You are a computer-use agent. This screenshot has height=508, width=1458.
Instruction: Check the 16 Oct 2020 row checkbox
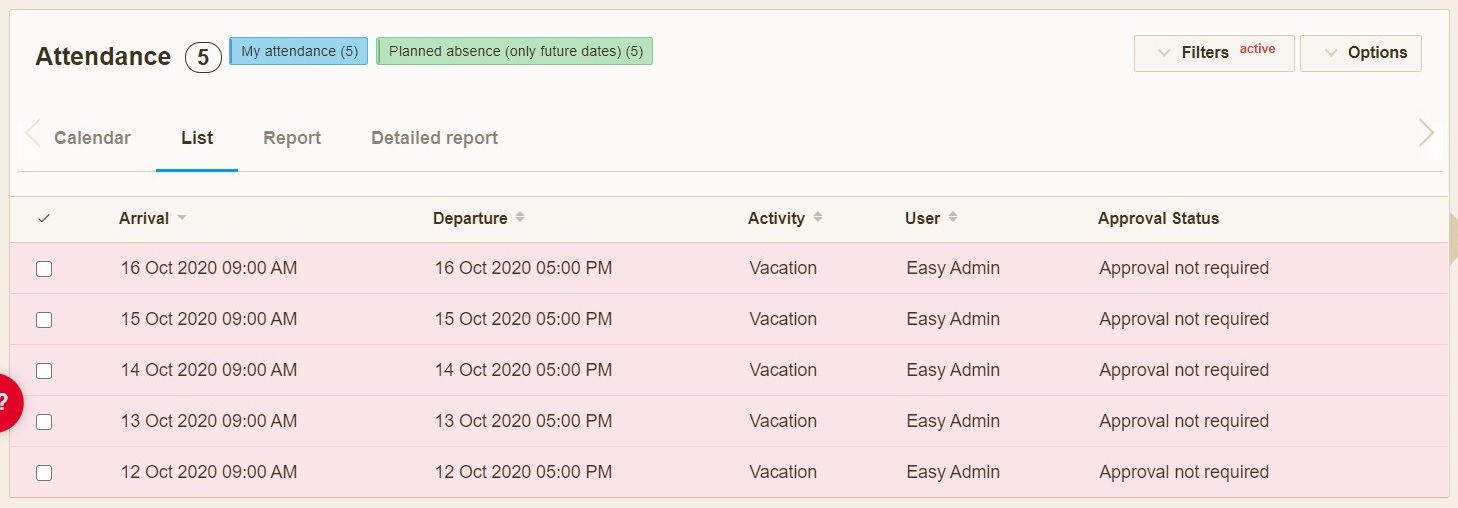click(x=44, y=269)
